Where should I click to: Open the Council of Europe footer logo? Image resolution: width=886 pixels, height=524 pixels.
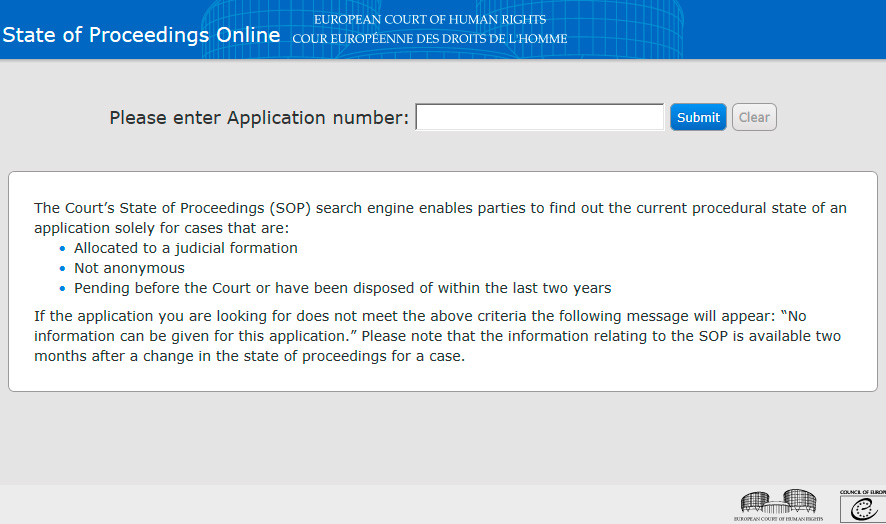click(x=863, y=506)
